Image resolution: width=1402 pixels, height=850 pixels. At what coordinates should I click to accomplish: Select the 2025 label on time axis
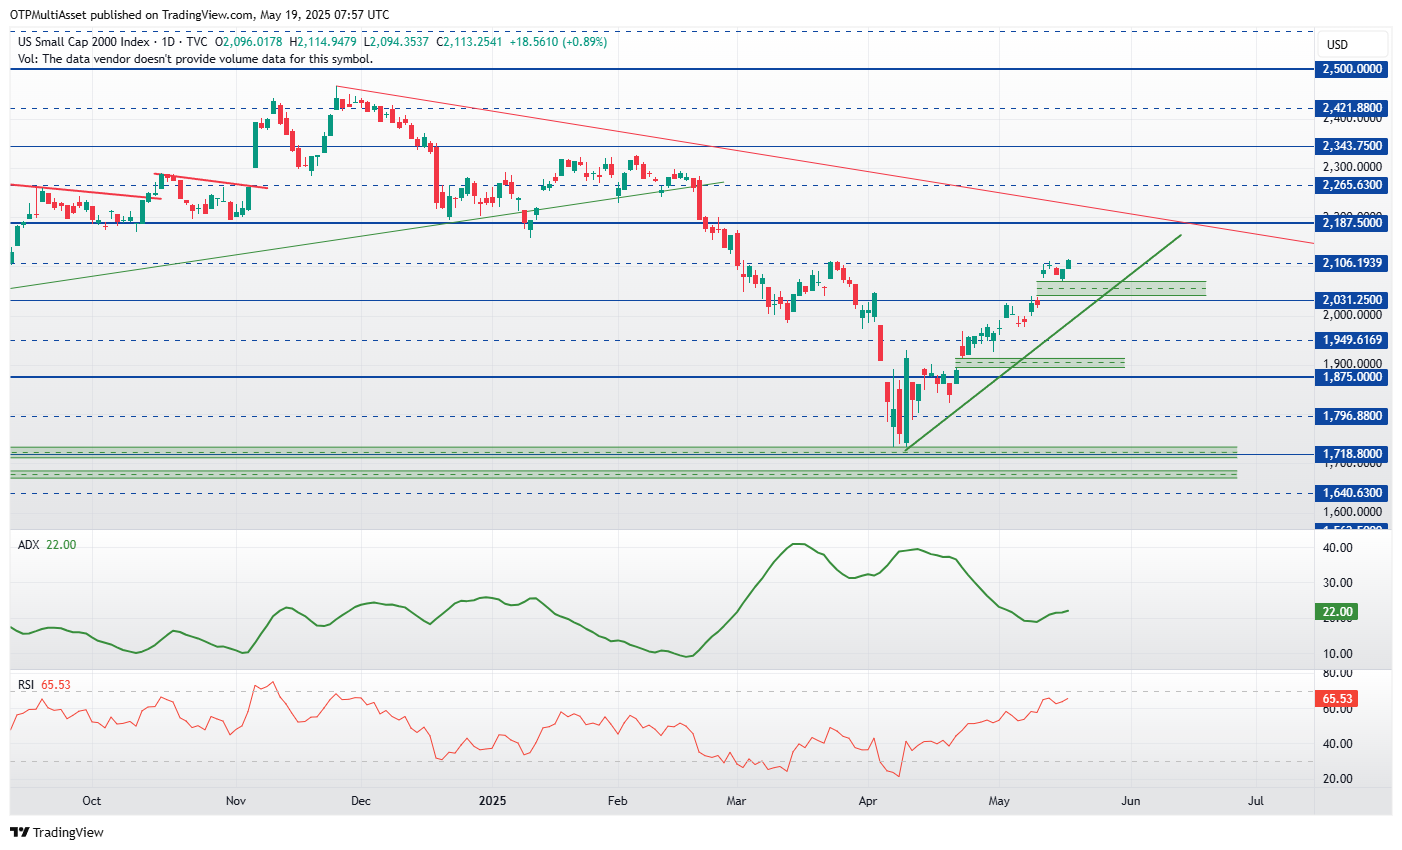(x=493, y=801)
